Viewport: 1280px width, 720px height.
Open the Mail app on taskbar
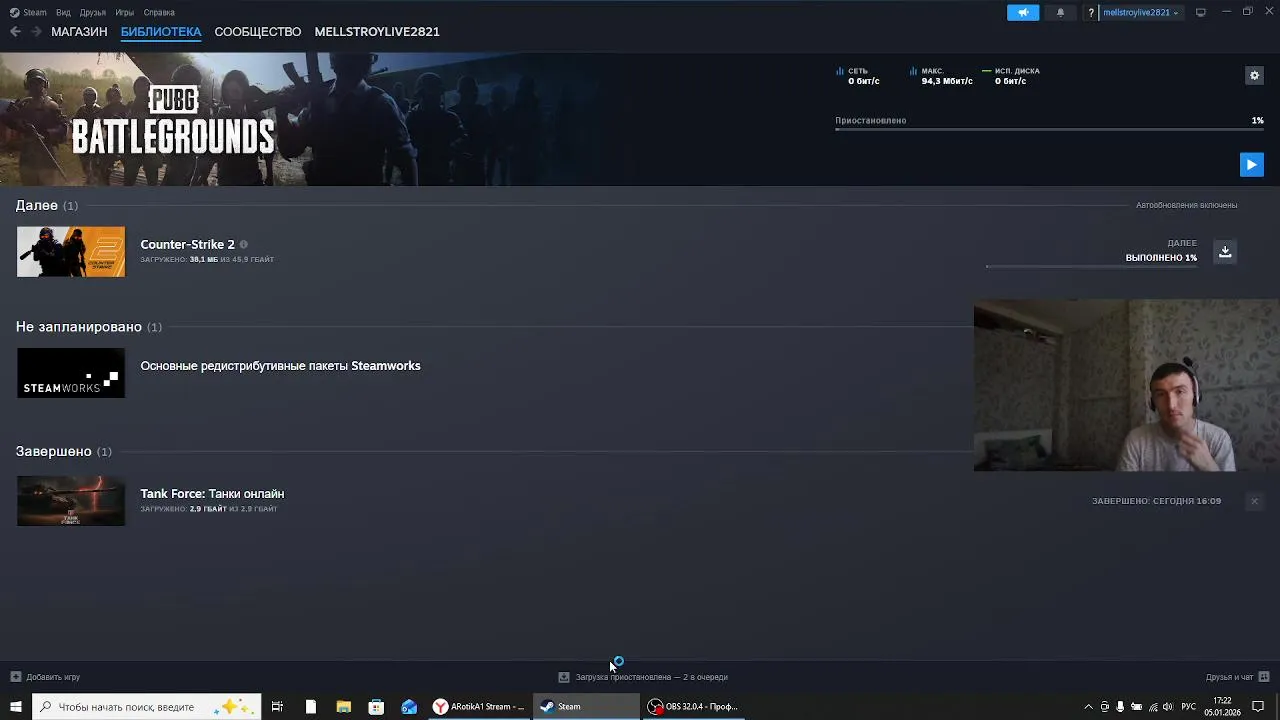tap(409, 707)
